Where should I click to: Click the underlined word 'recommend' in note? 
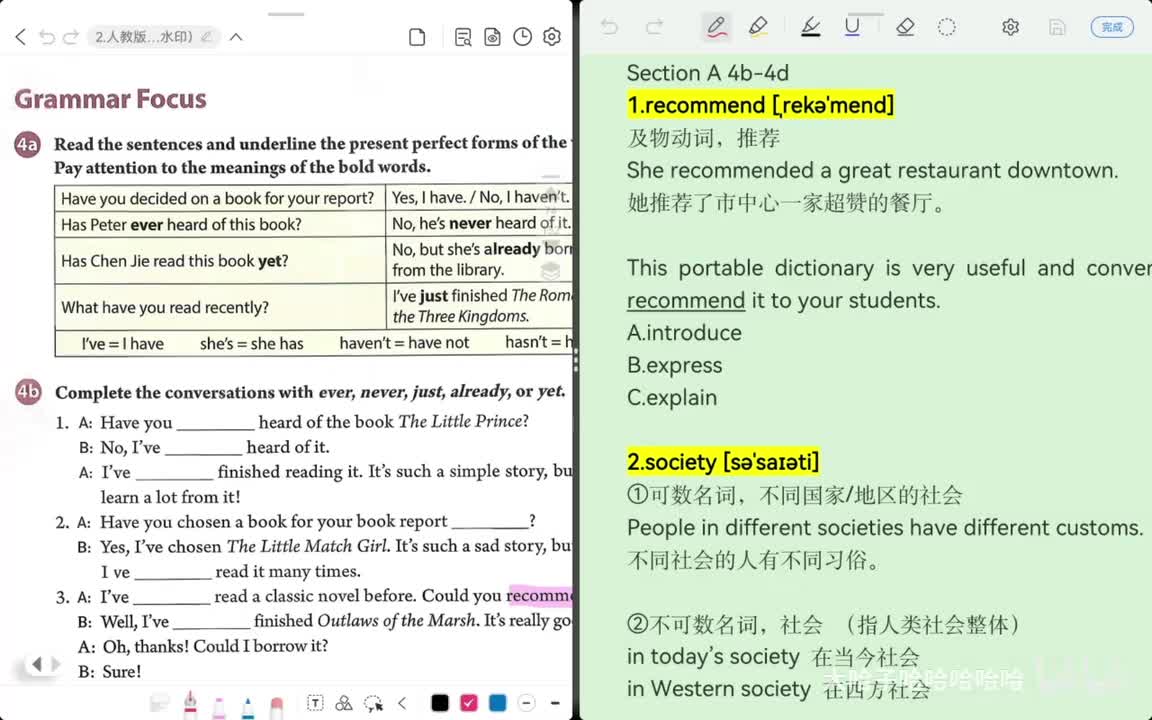pos(685,300)
